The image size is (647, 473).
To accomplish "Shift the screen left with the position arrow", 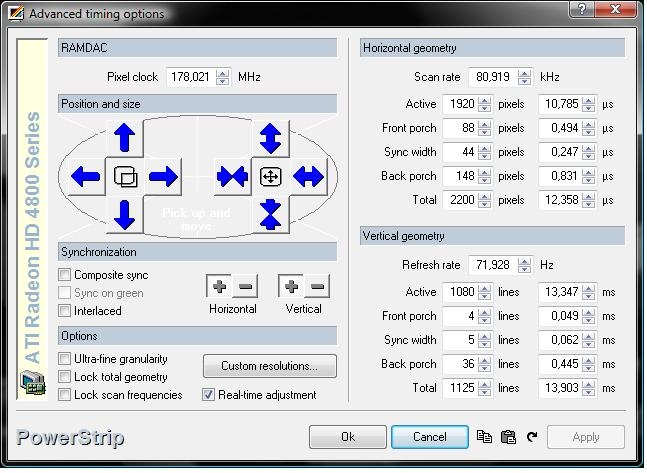I will (86, 177).
